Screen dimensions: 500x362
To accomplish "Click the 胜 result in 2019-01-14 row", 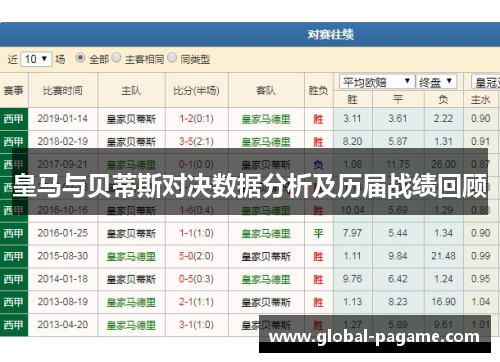I will [x=318, y=119].
